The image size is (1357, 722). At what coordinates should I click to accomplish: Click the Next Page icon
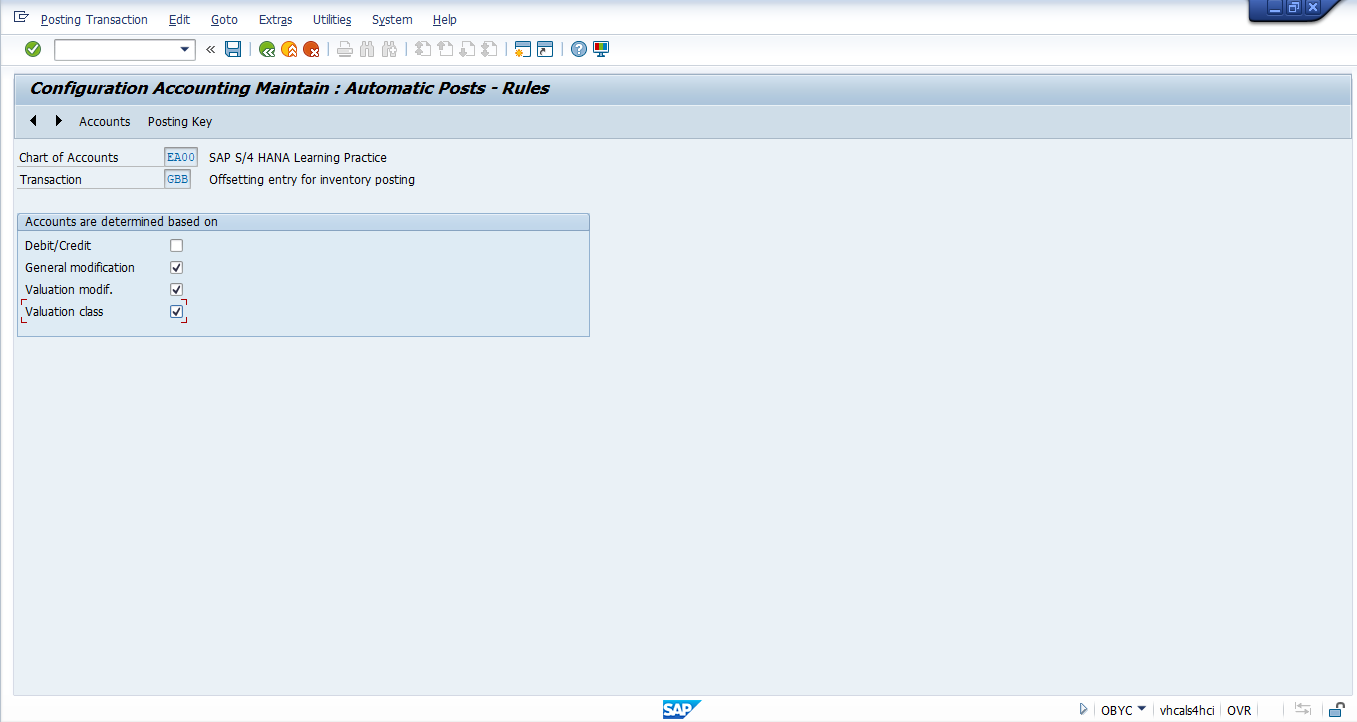[x=467, y=49]
